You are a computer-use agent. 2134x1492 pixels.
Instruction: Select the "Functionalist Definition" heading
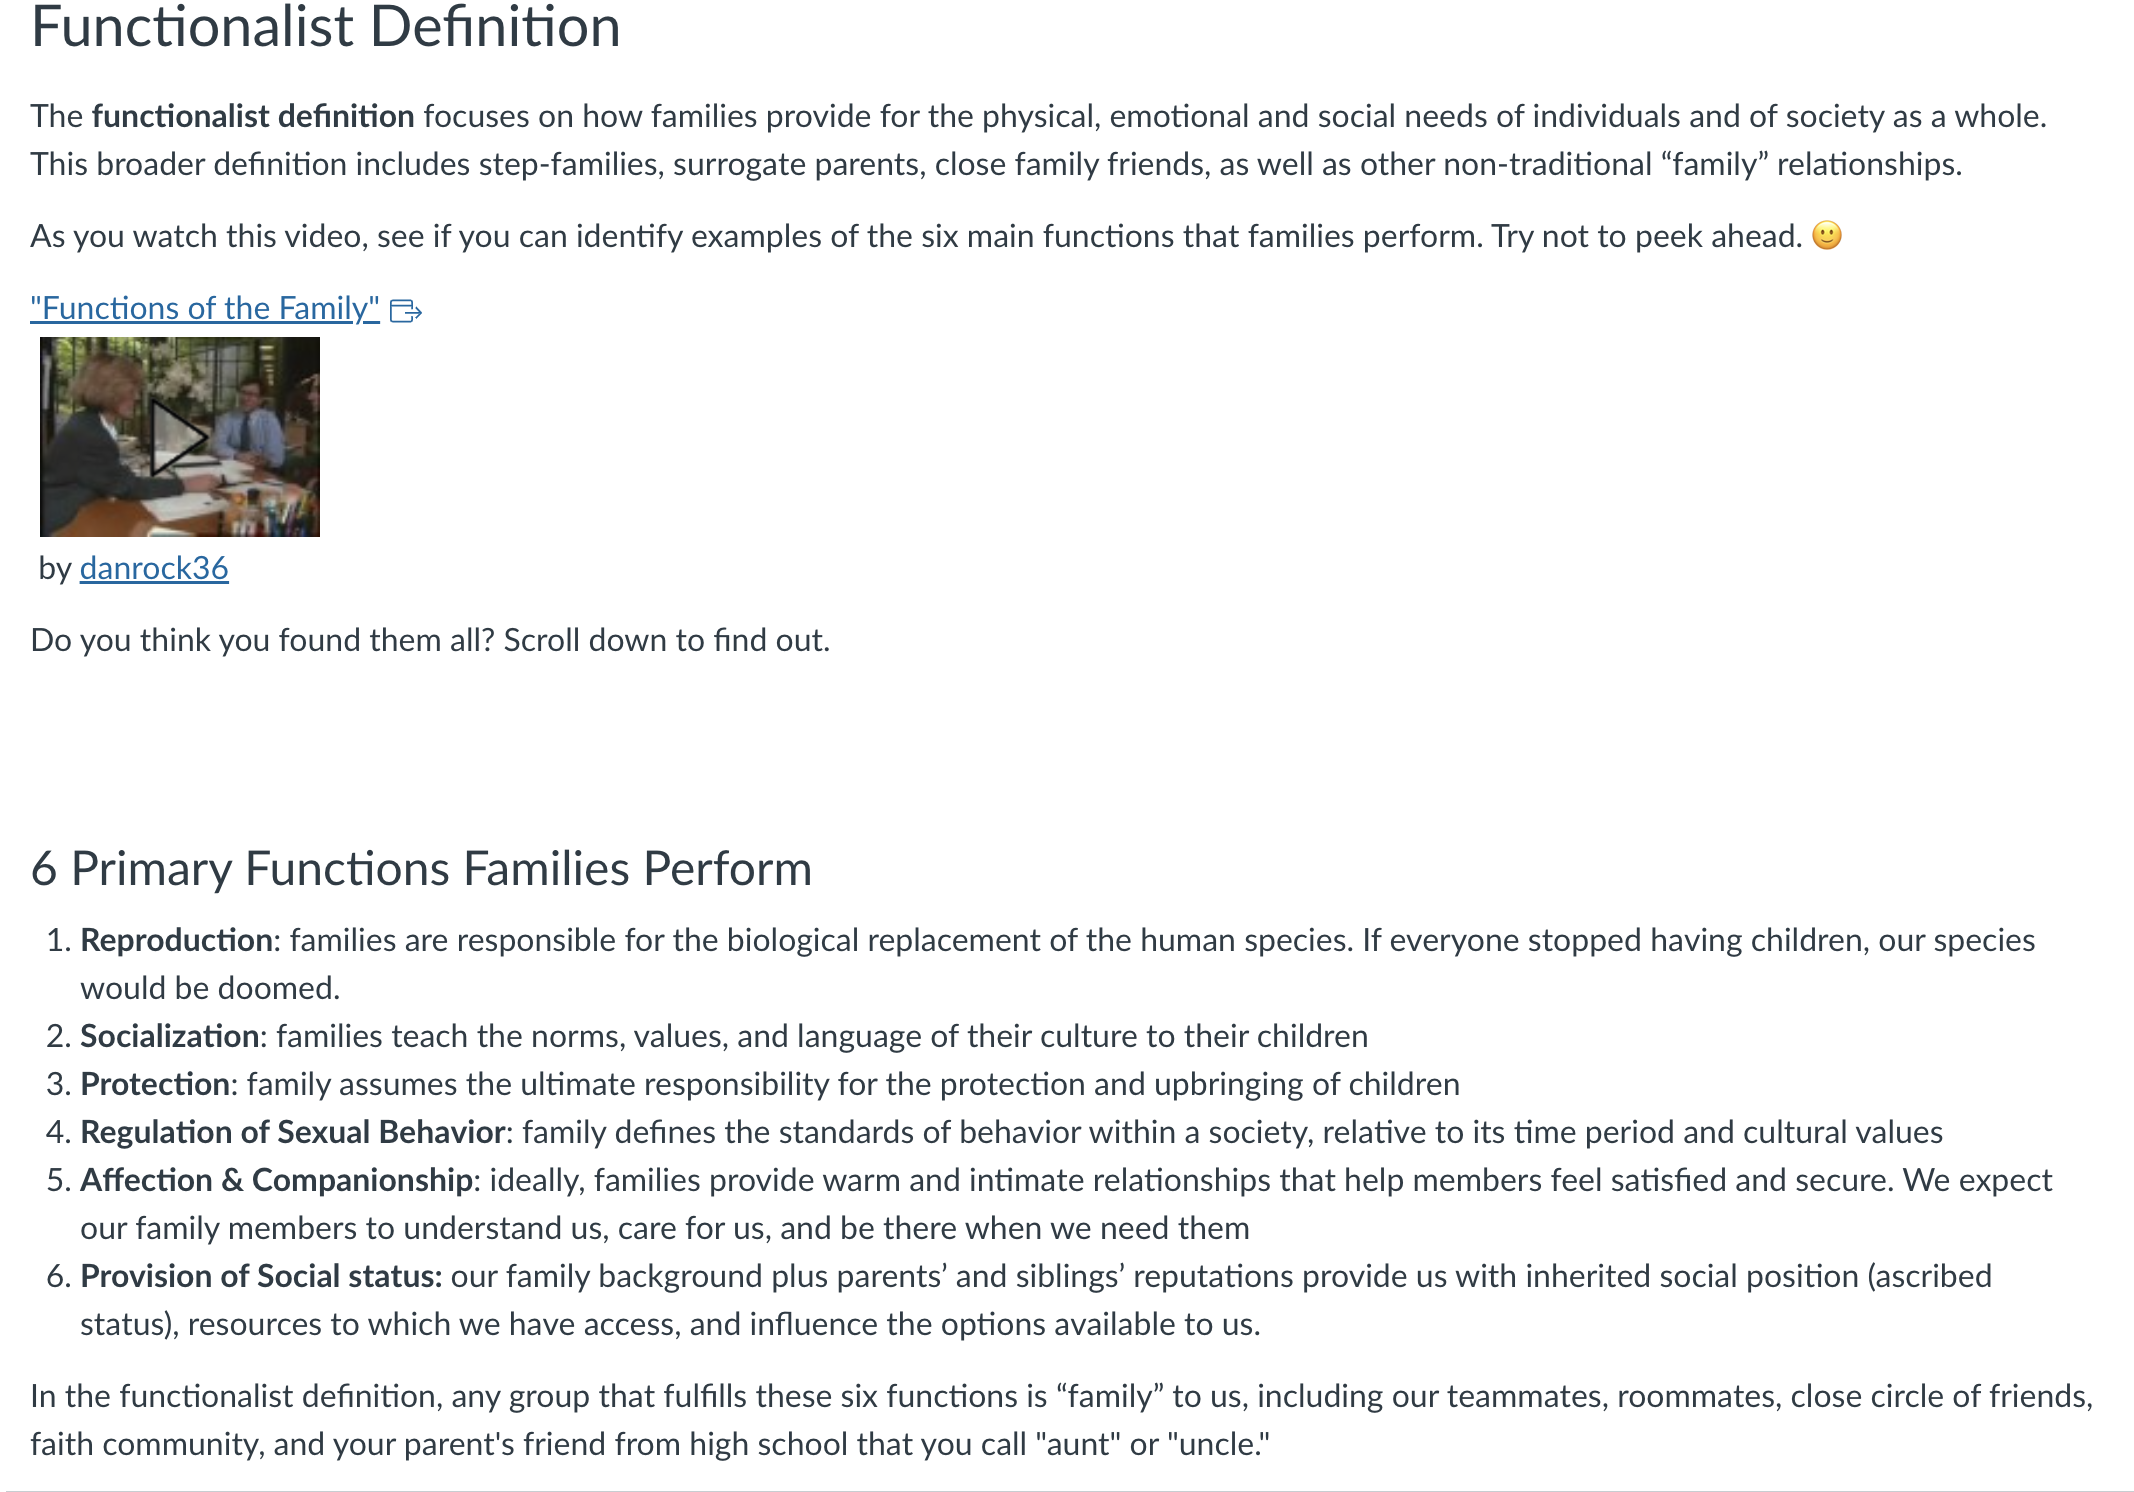(x=326, y=27)
